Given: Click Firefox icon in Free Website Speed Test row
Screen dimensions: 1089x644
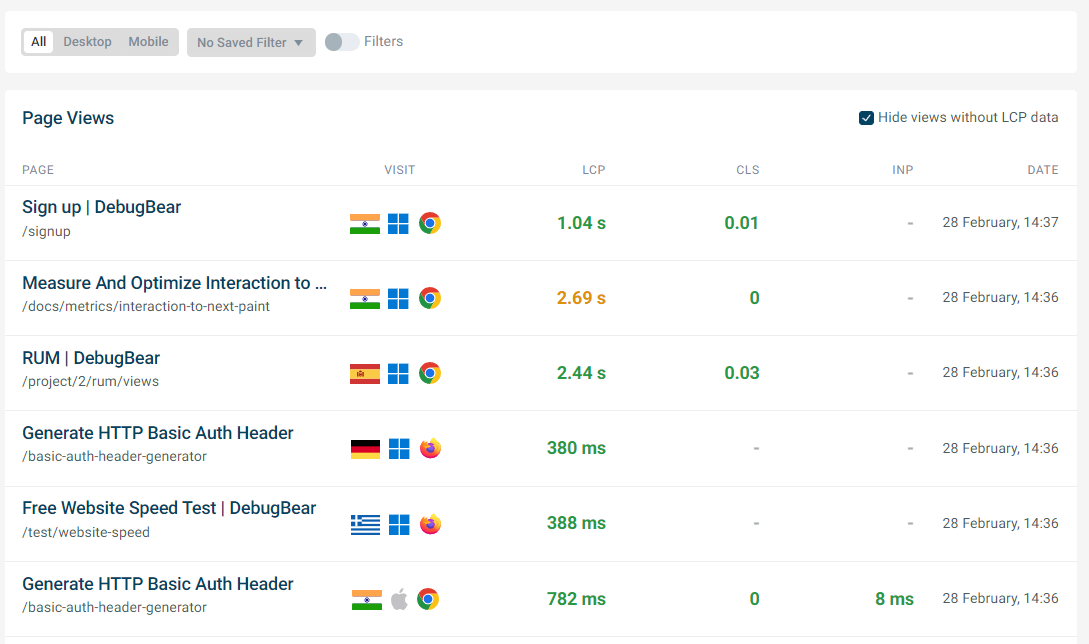Looking at the screenshot, I should [x=431, y=523].
